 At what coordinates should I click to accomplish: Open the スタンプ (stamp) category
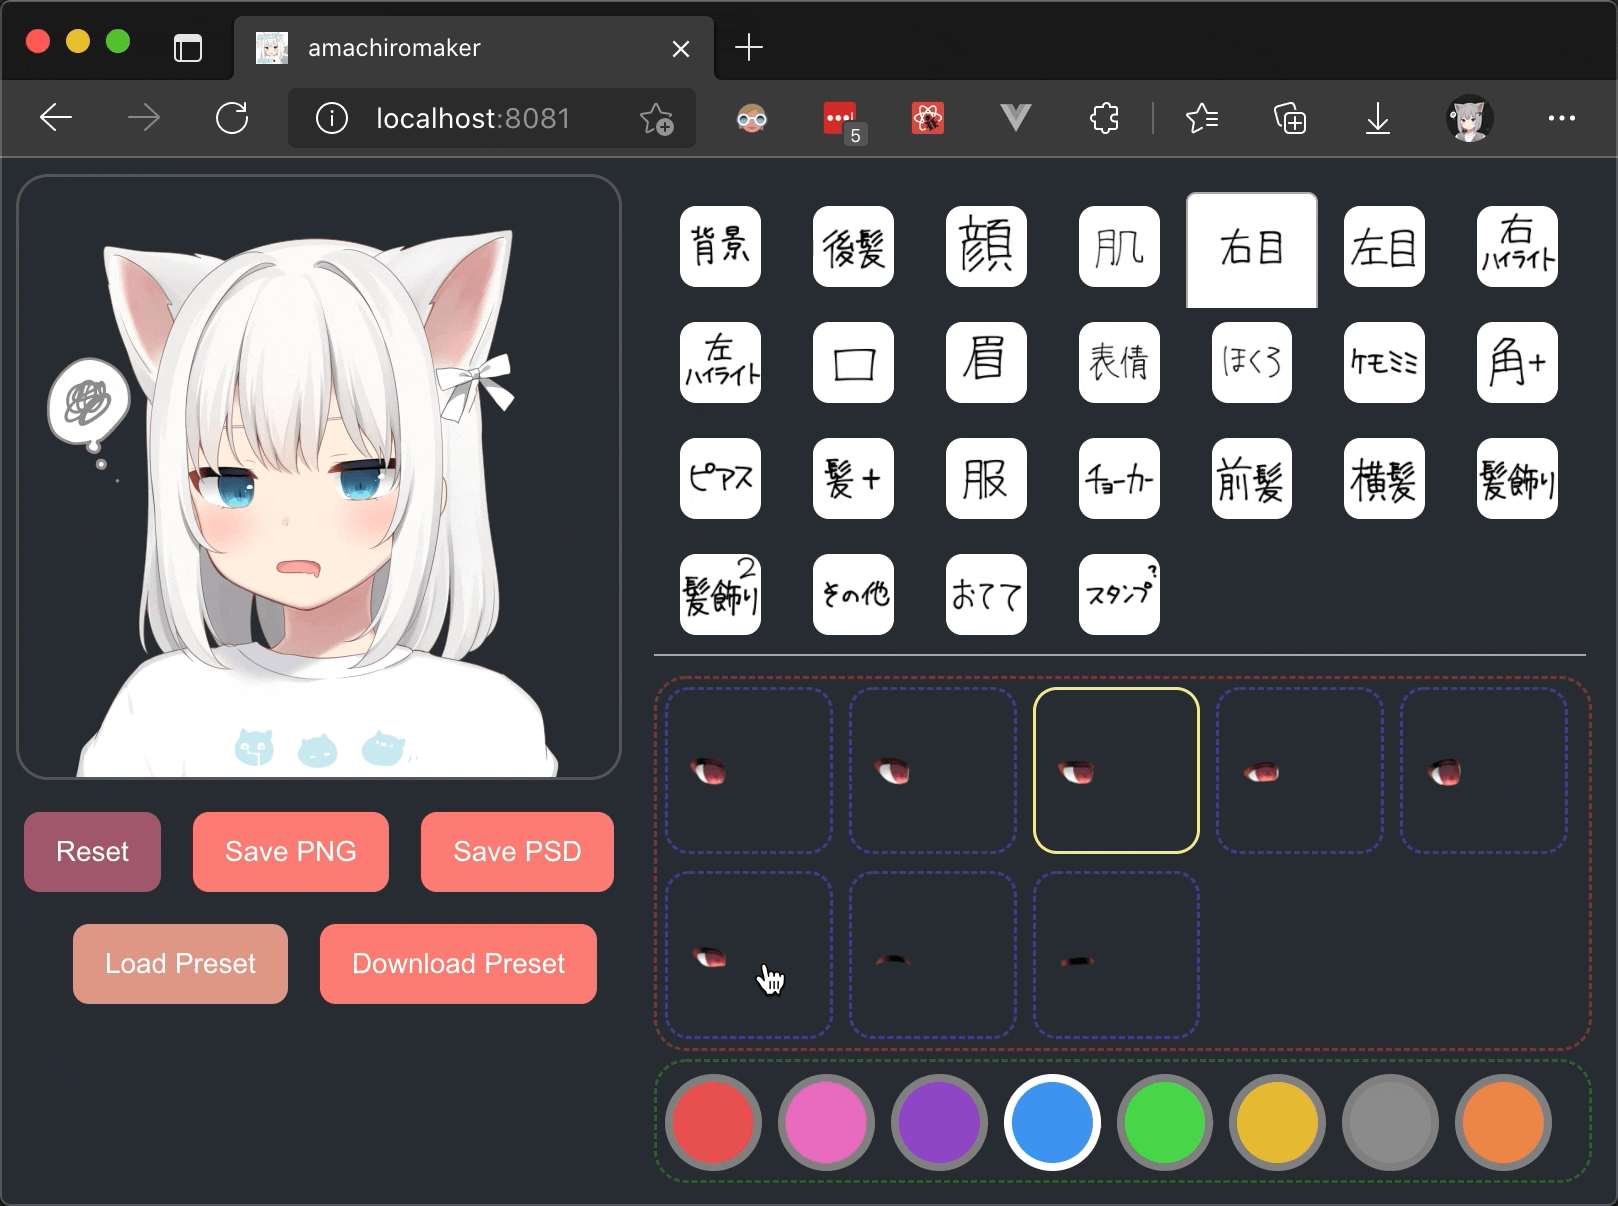[1119, 595]
